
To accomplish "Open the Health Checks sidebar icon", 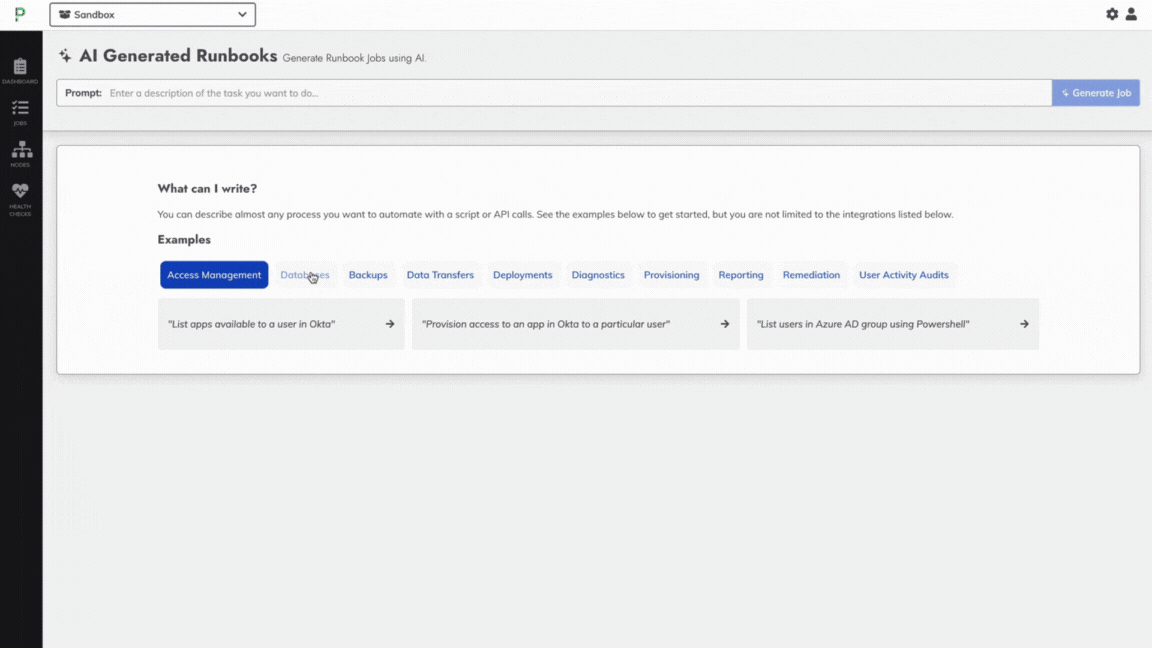I will [x=20, y=196].
